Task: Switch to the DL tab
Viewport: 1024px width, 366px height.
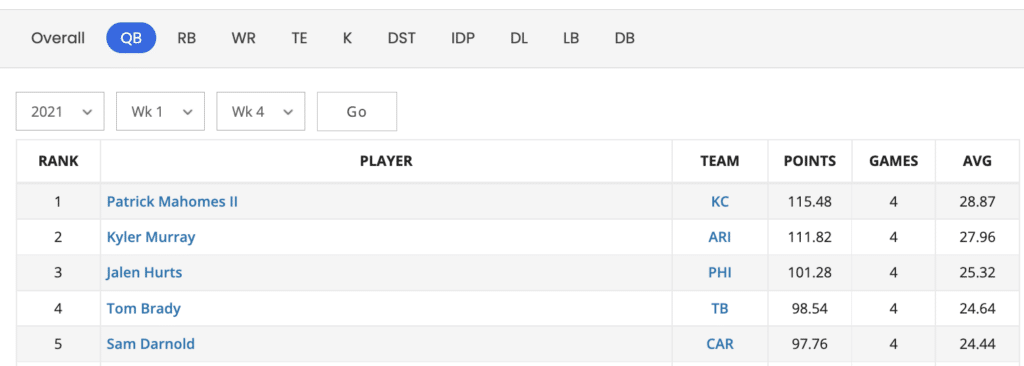Action: pos(519,38)
